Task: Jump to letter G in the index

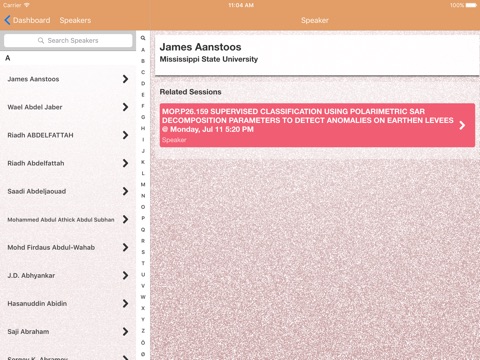Action: 143,117
